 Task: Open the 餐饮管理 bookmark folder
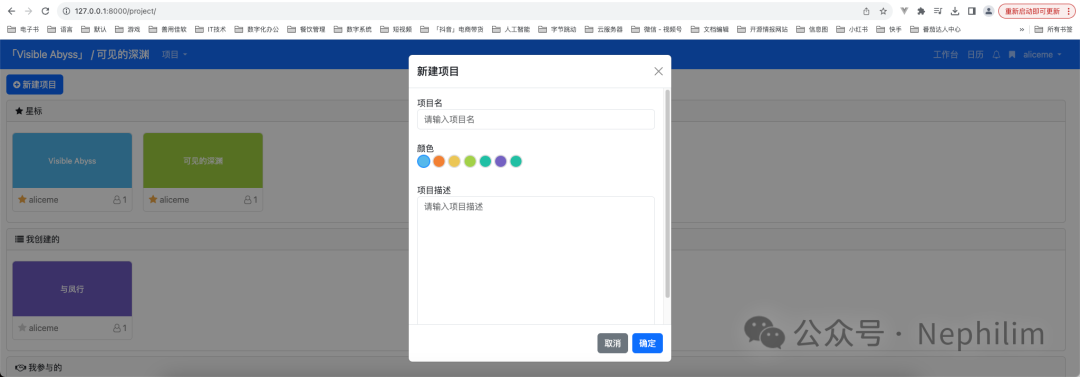[x=306, y=30]
